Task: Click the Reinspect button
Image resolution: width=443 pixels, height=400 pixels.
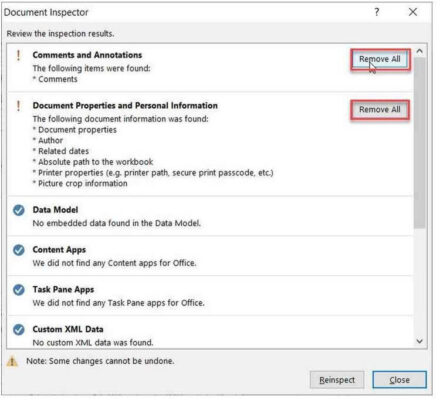Action: (x=337, y=380)
